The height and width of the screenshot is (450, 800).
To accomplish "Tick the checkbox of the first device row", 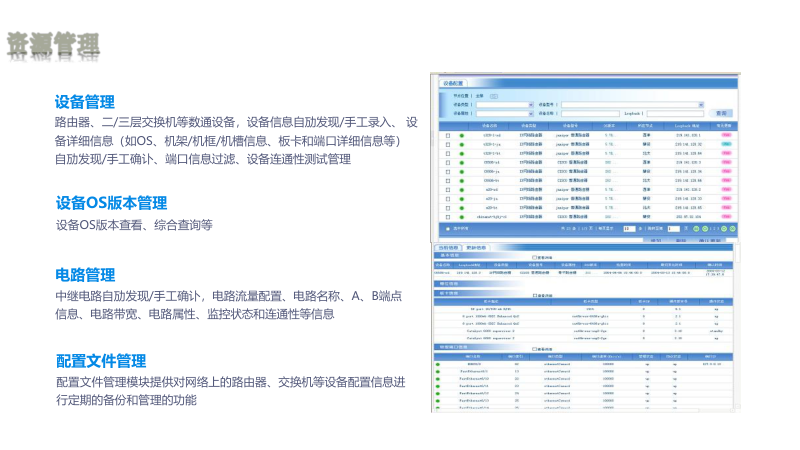I will (x=448, y=136).
